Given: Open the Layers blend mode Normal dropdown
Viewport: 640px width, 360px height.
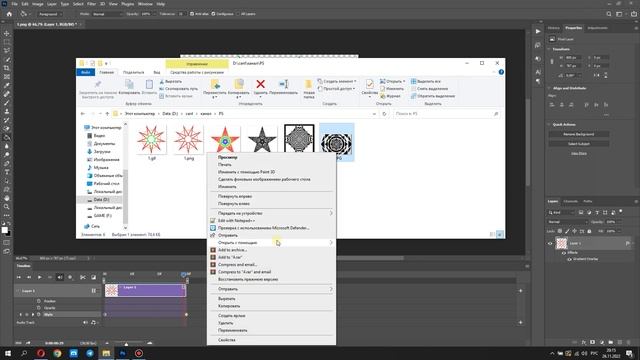Looking at the screenshot, I should pos(567,222).
